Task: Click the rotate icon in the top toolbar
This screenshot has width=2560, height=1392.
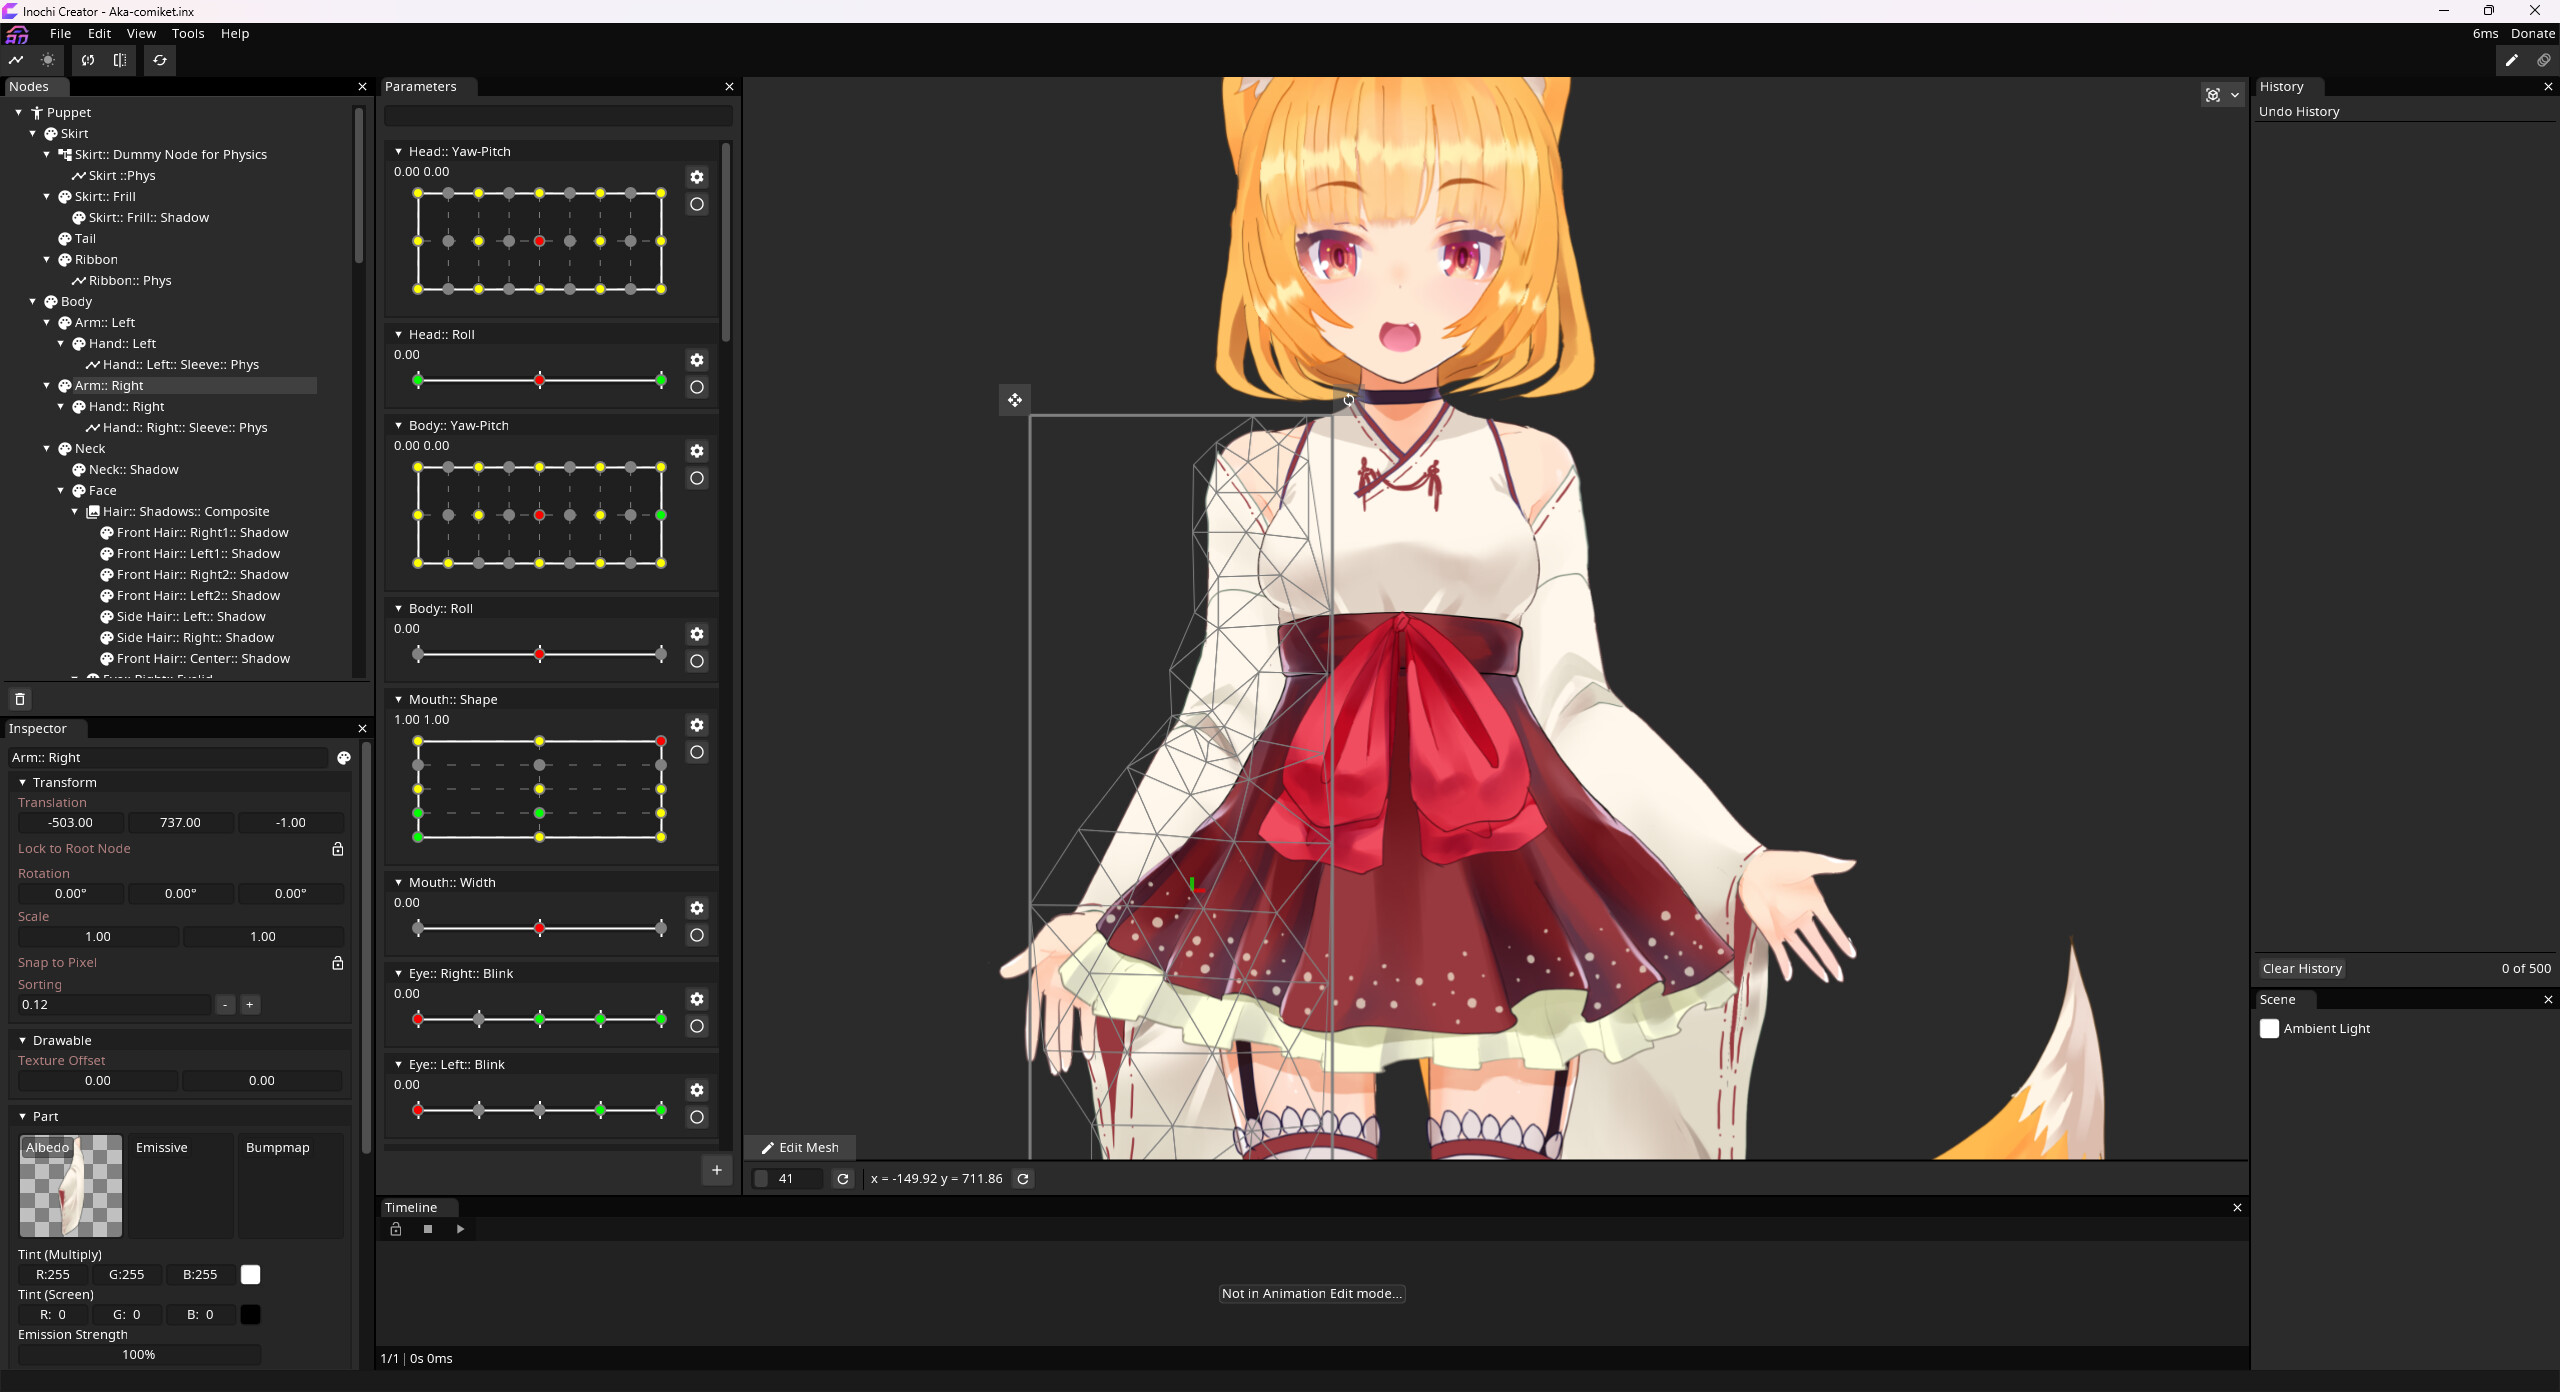Action: pyautogui.click(x=88, y=60)
